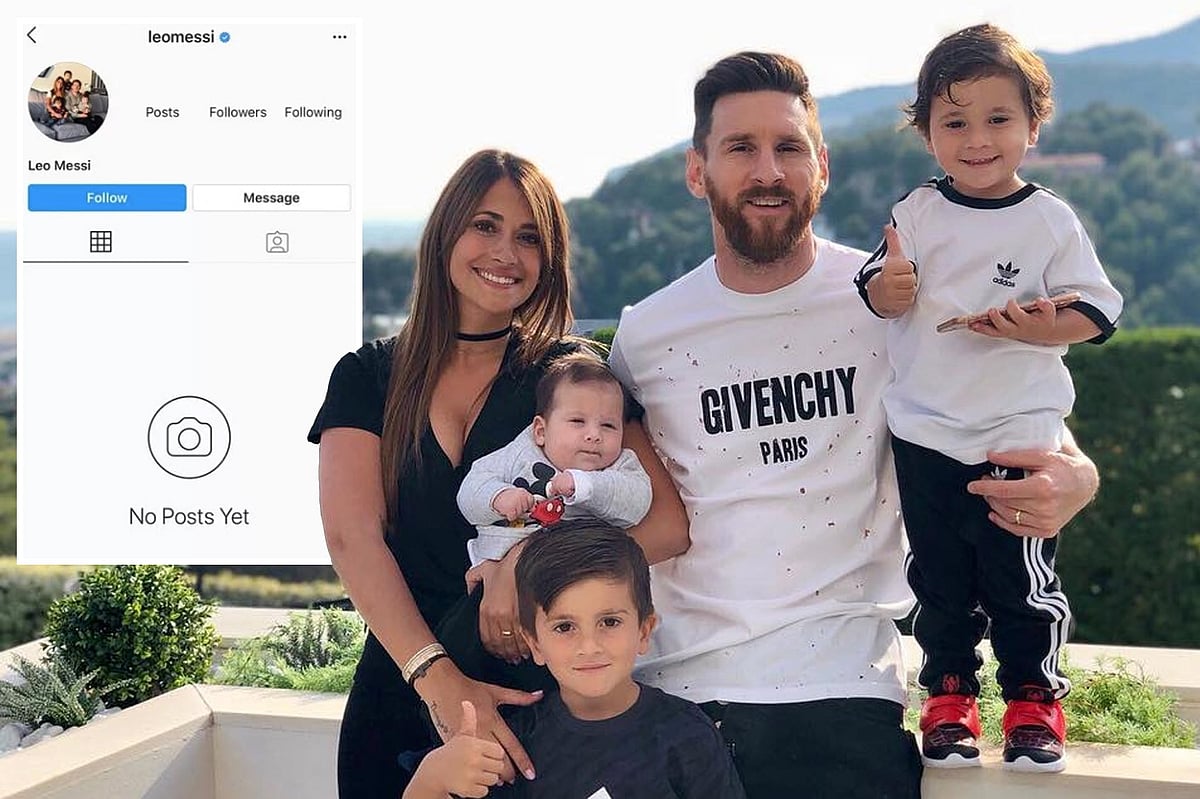Open the three-dot options menu

[x=340, y=37]
